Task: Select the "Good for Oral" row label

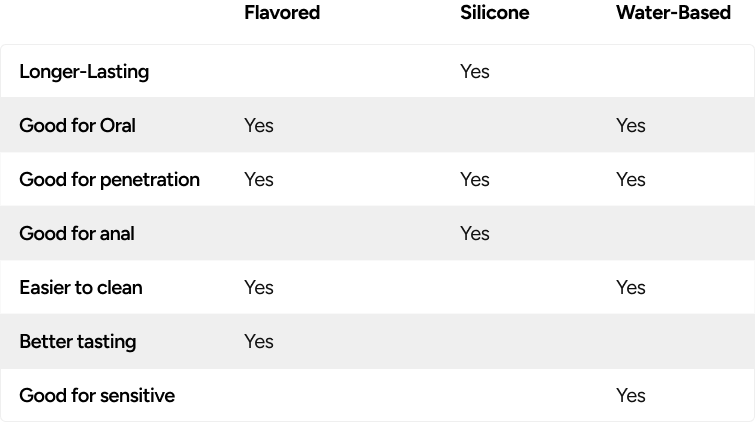Action: point(77,126)
